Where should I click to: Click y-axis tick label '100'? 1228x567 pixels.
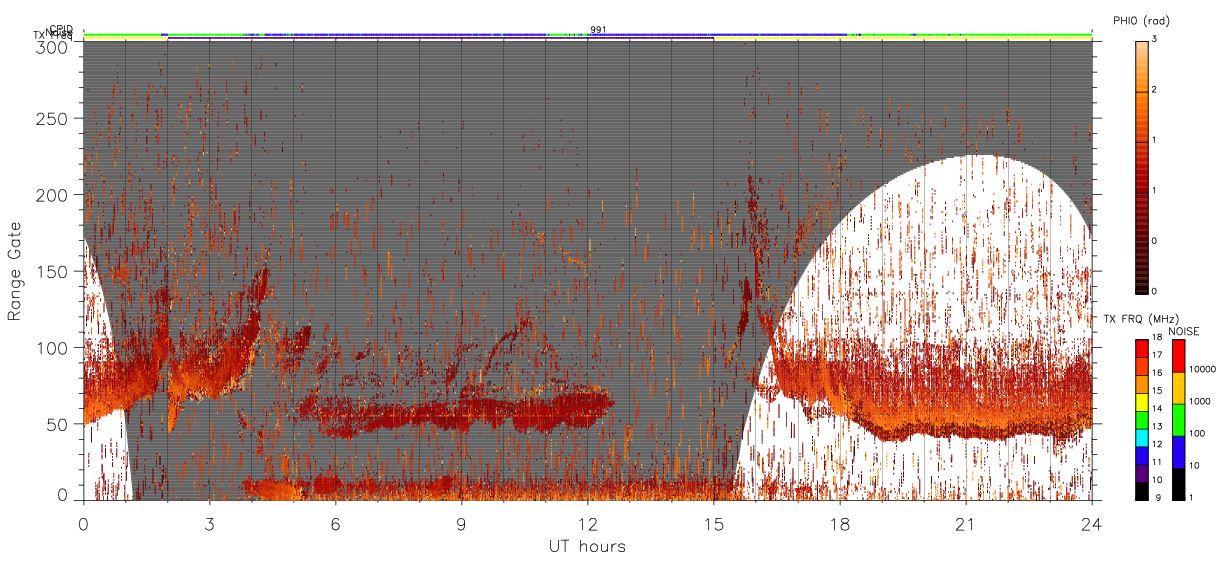click(x=52, y=348)
